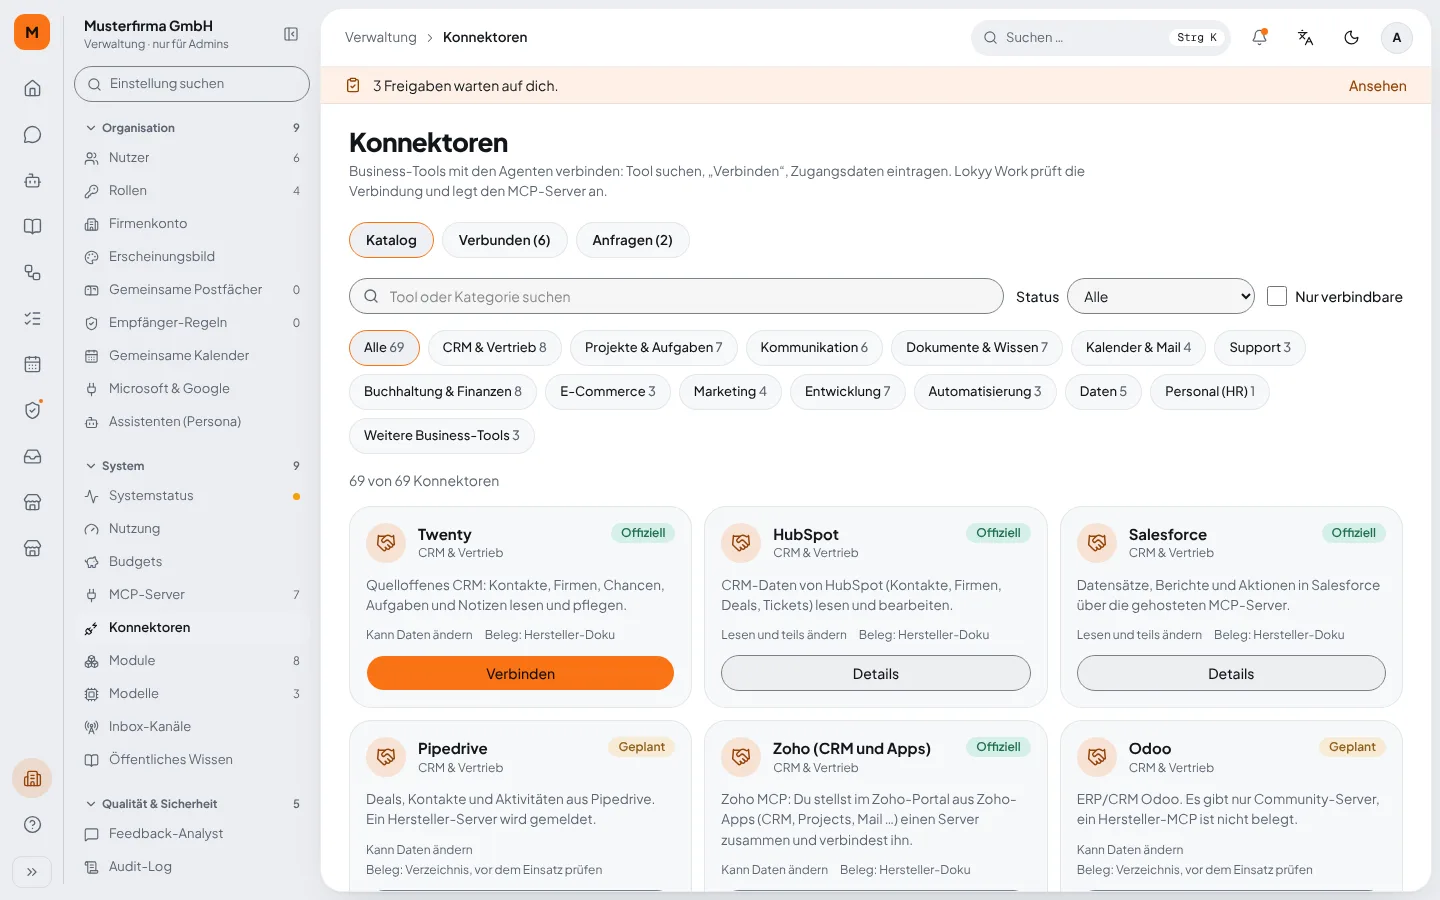The height and width of the screenshot is (900, 1440).
Task: Open Systemstatus in sidebar
Action: (193, 495)
